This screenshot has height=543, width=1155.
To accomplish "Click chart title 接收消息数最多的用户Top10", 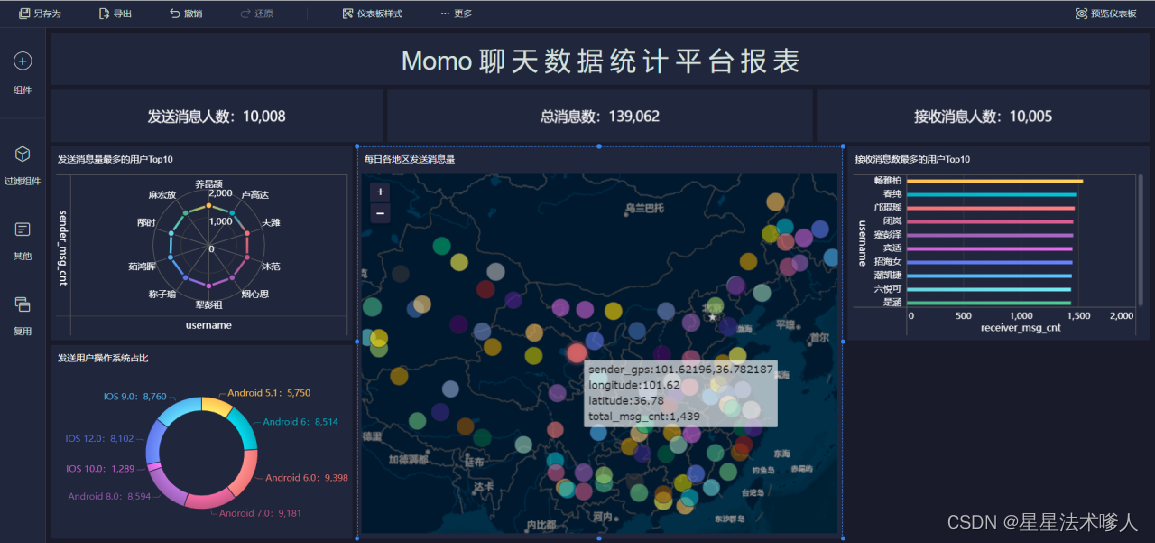I will (x=912, y=159).
